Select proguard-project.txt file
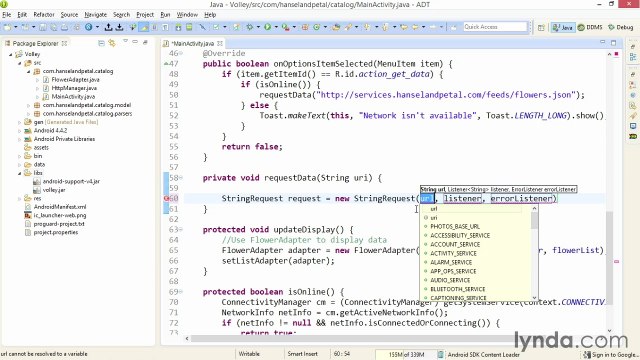Screen dimensions: 640x360 pos(59,224)
